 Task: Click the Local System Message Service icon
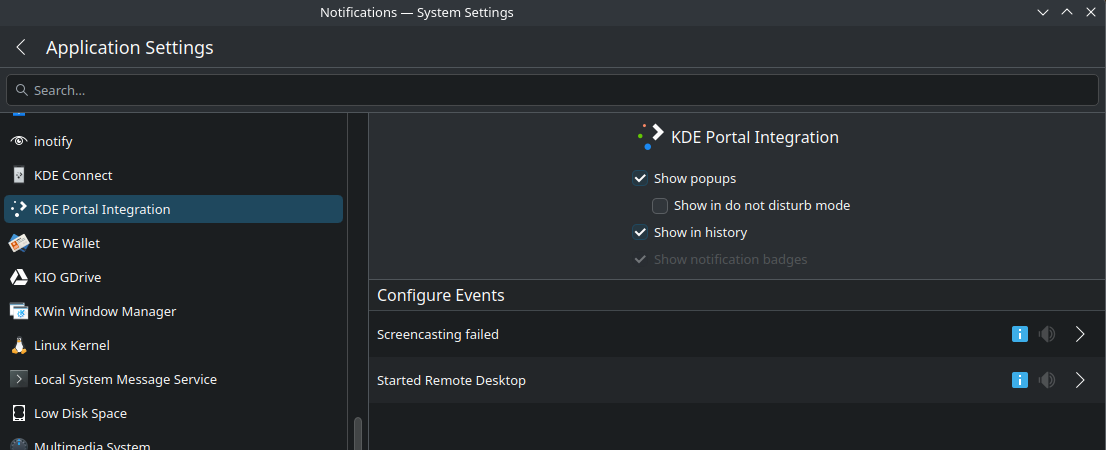(18, 379)
